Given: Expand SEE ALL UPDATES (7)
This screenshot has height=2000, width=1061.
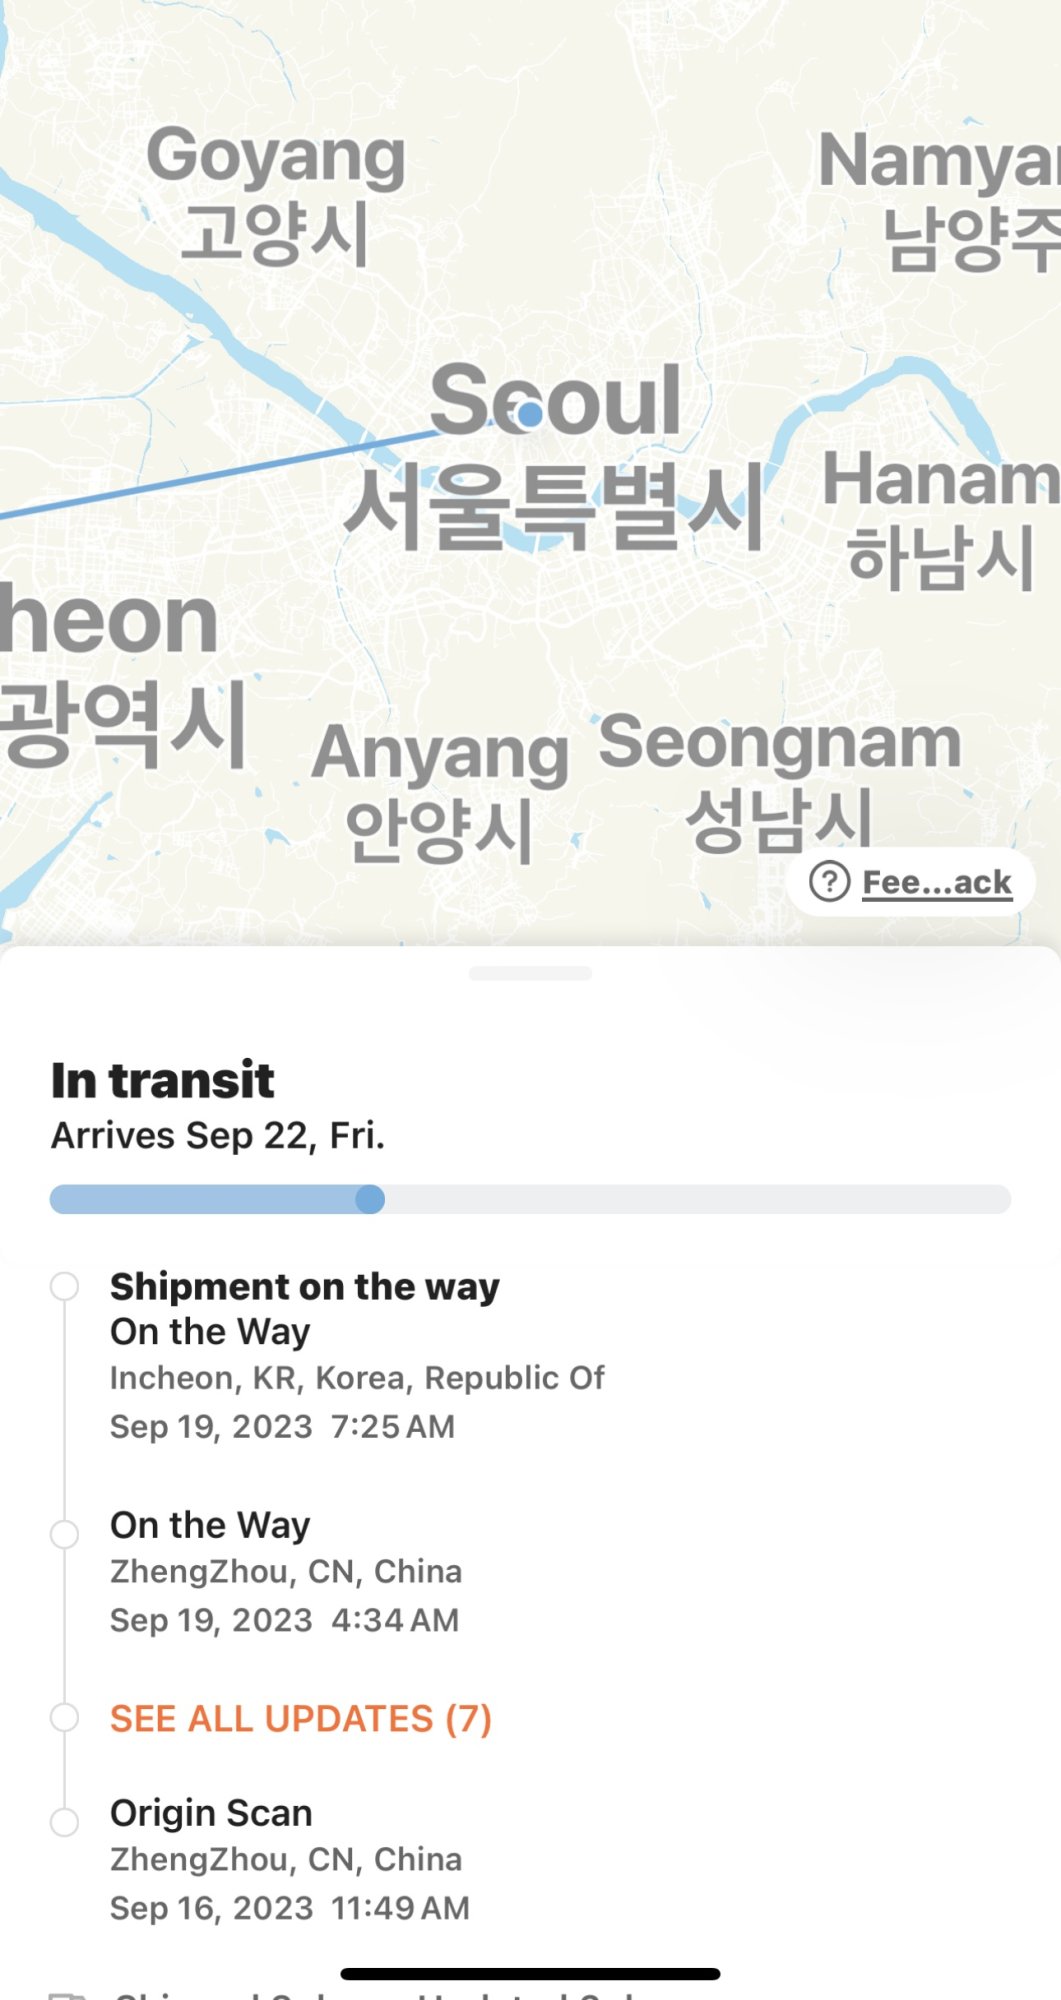Looking at the screenshot, I should (301, 1719).
